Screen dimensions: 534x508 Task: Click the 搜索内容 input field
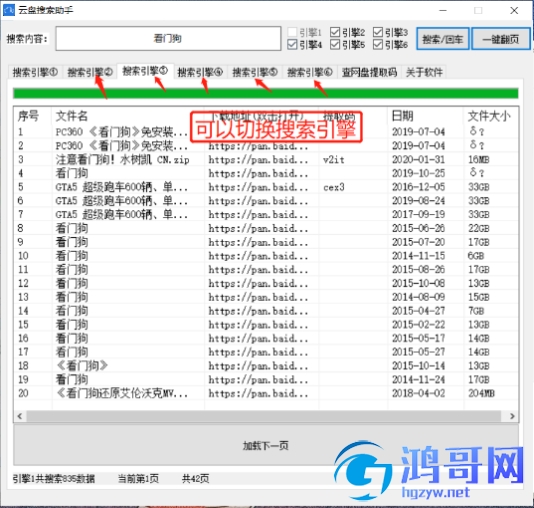pyautogui.click(x=168, y=38)
